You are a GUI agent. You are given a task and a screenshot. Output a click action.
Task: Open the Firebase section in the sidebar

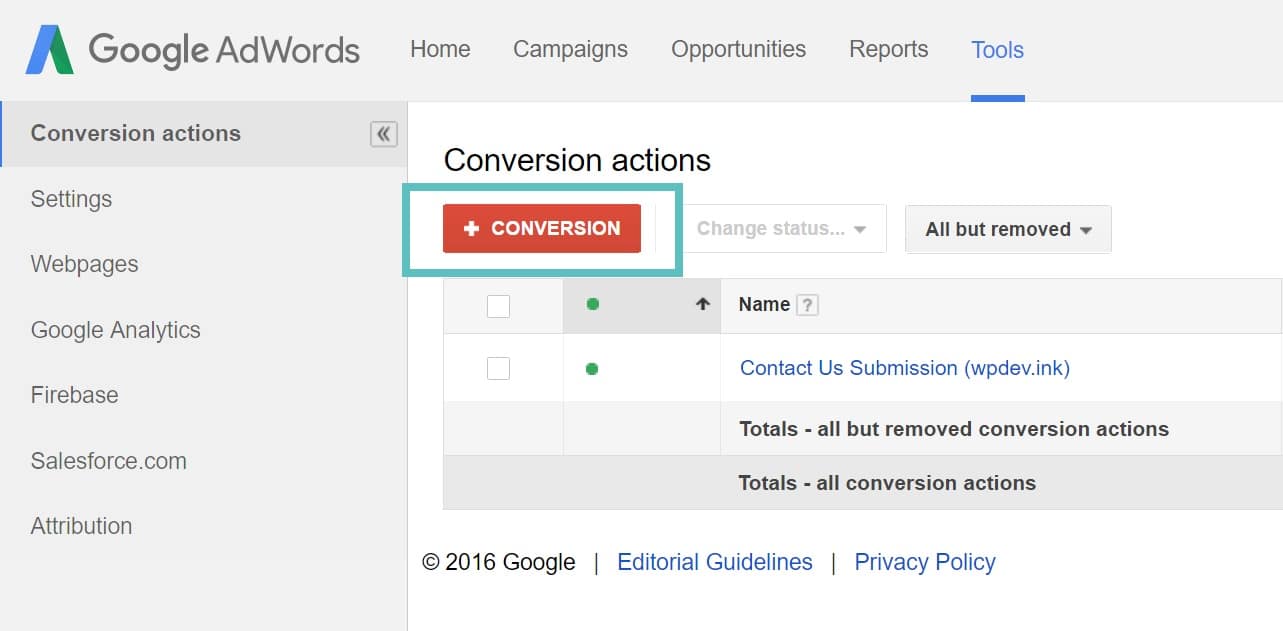(74, 394)
